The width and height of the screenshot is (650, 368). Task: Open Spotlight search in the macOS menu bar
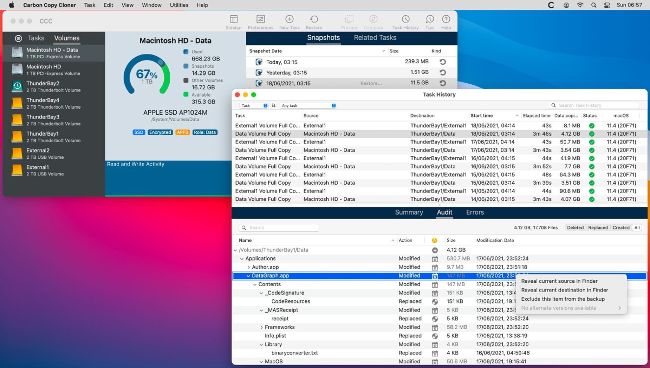pyautogui.click(x=594, y=5)
